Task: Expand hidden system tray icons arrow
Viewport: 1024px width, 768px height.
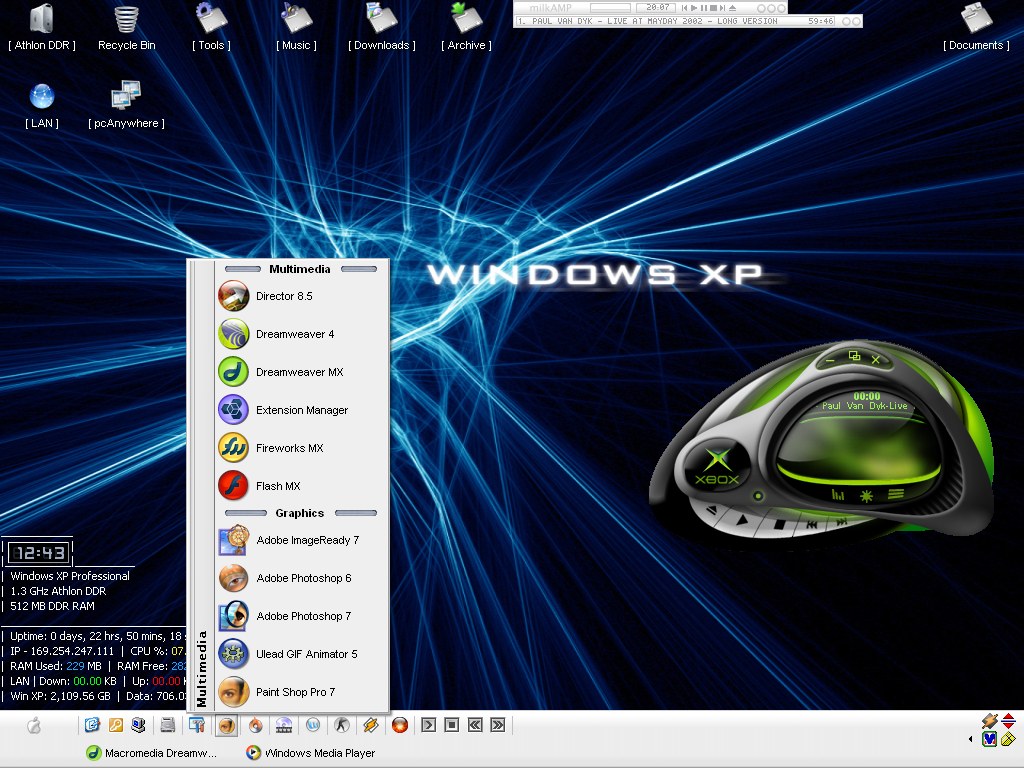Action: pos(970,739)
